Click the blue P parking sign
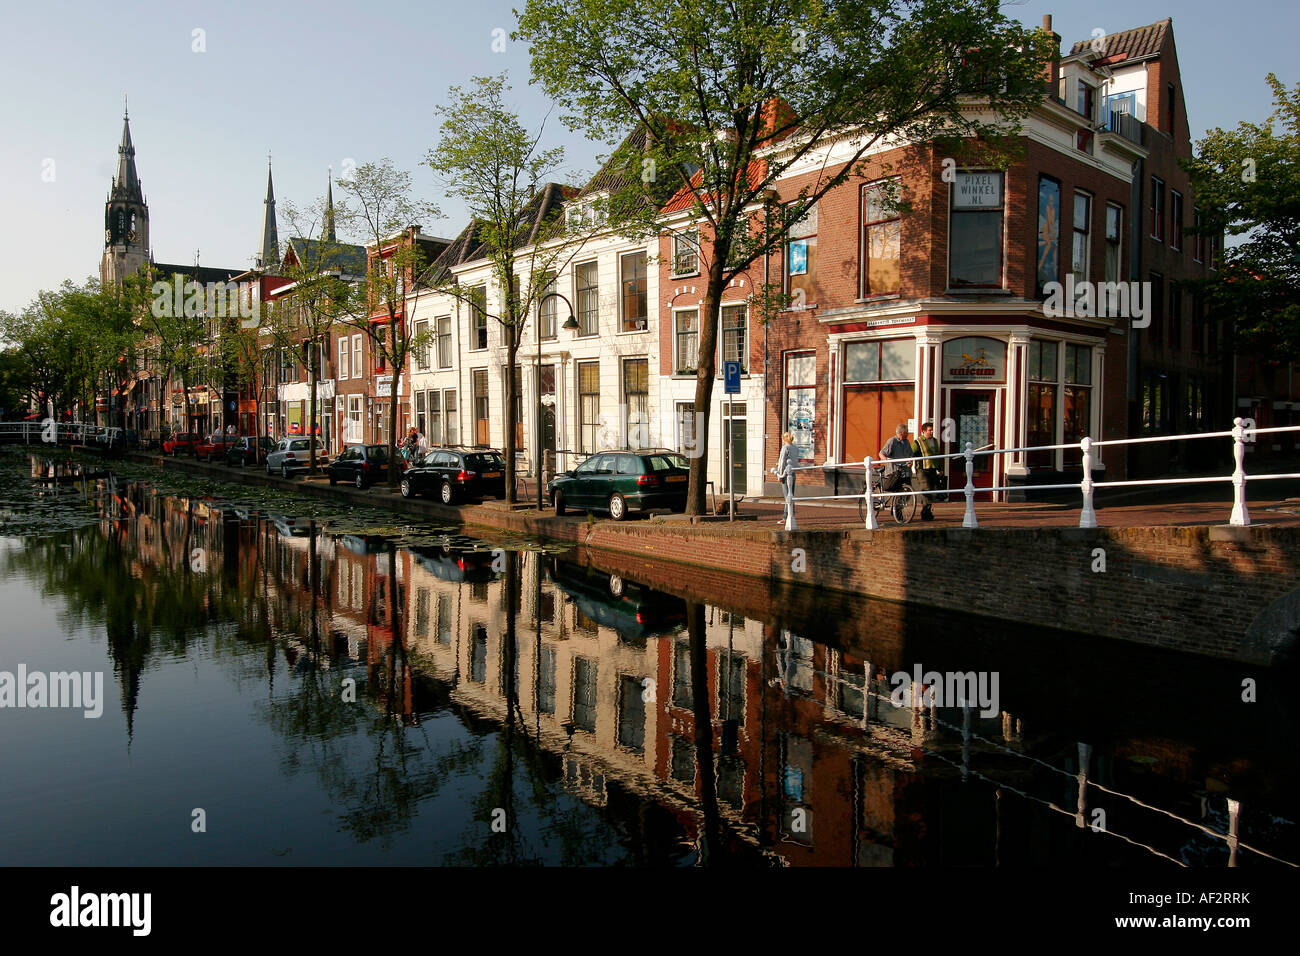Screen dimensions: 1300x956 pyautogui.click(x=732, y=376)
